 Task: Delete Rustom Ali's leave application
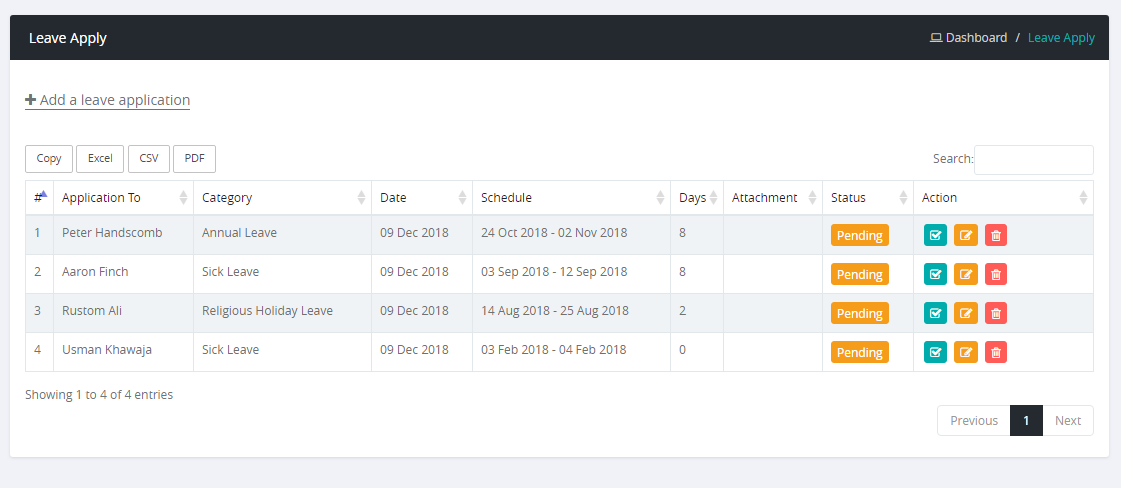(x=996, y=313)
